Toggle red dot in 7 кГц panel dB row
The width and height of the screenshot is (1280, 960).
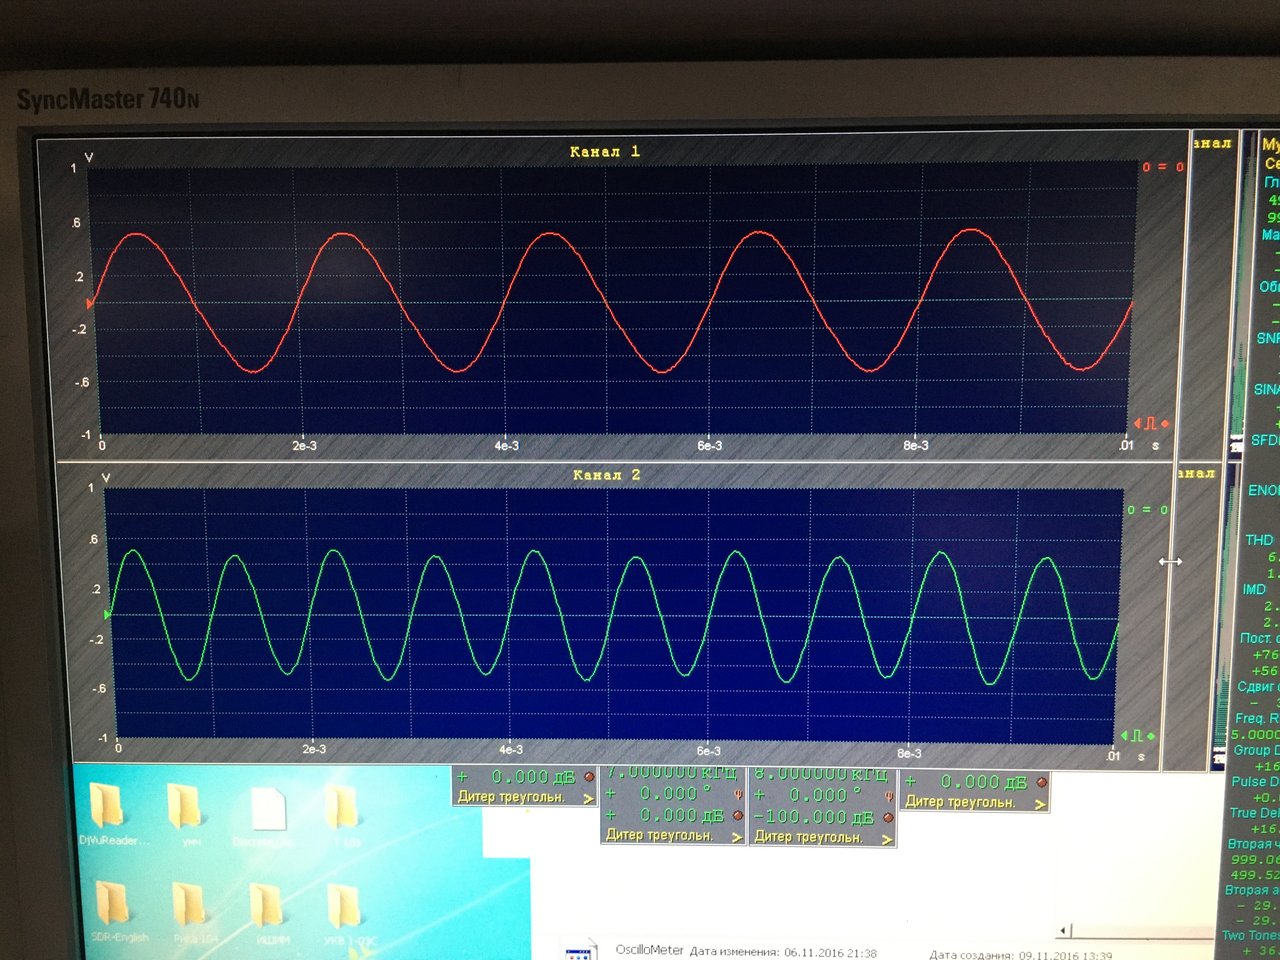[737, 816]
